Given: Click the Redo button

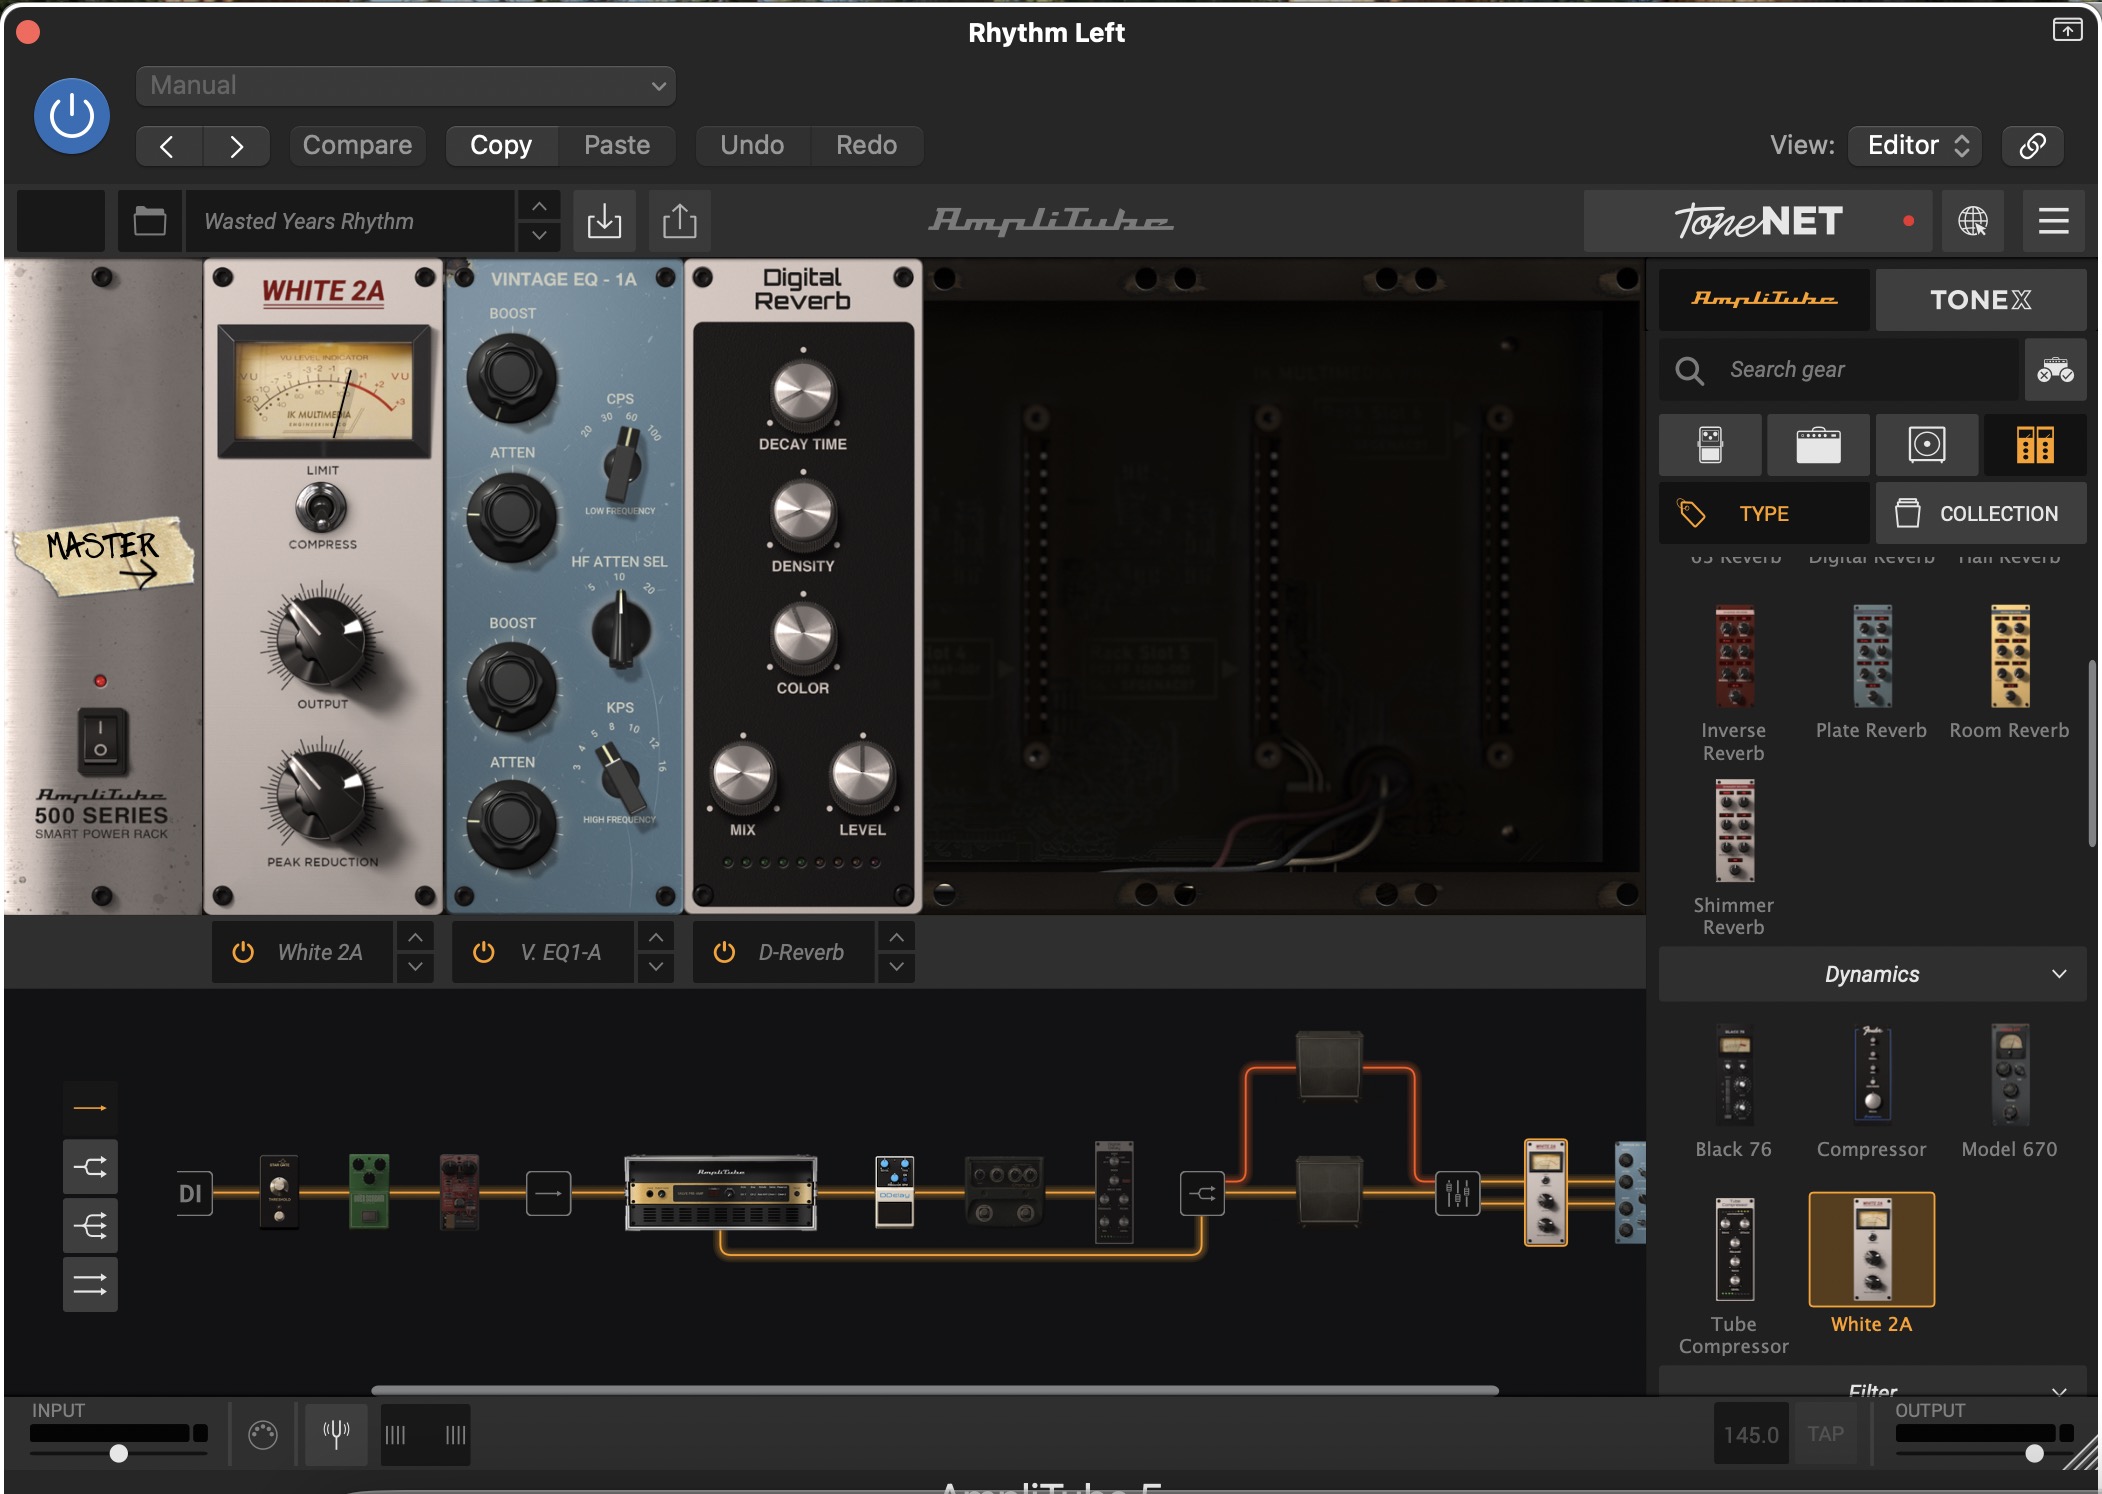Looking at the screenshot, I should click(866, 146).
